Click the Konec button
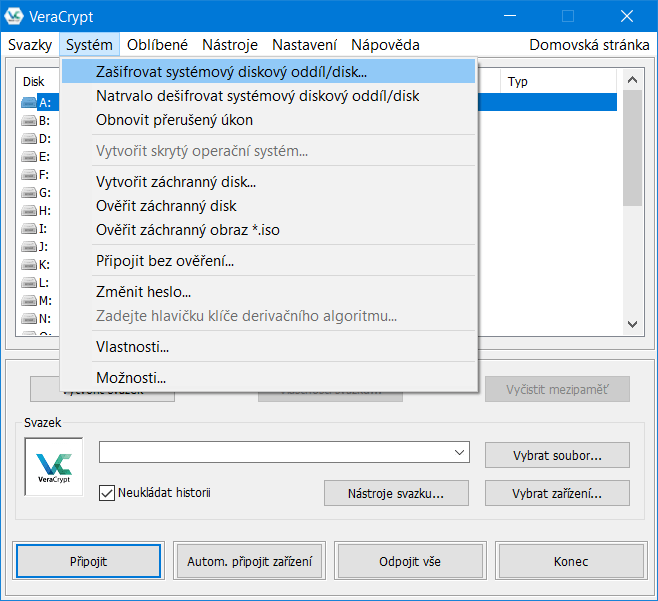The image size is (658, 601). tap(571, 561)
